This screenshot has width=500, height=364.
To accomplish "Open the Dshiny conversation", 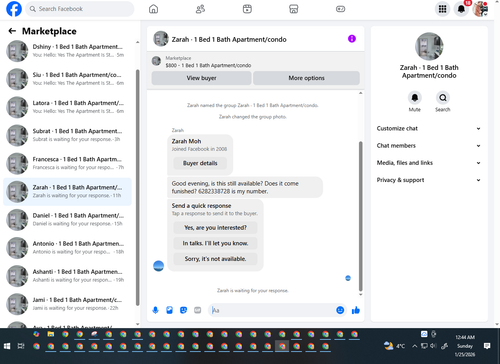I will tap(67, 51).
